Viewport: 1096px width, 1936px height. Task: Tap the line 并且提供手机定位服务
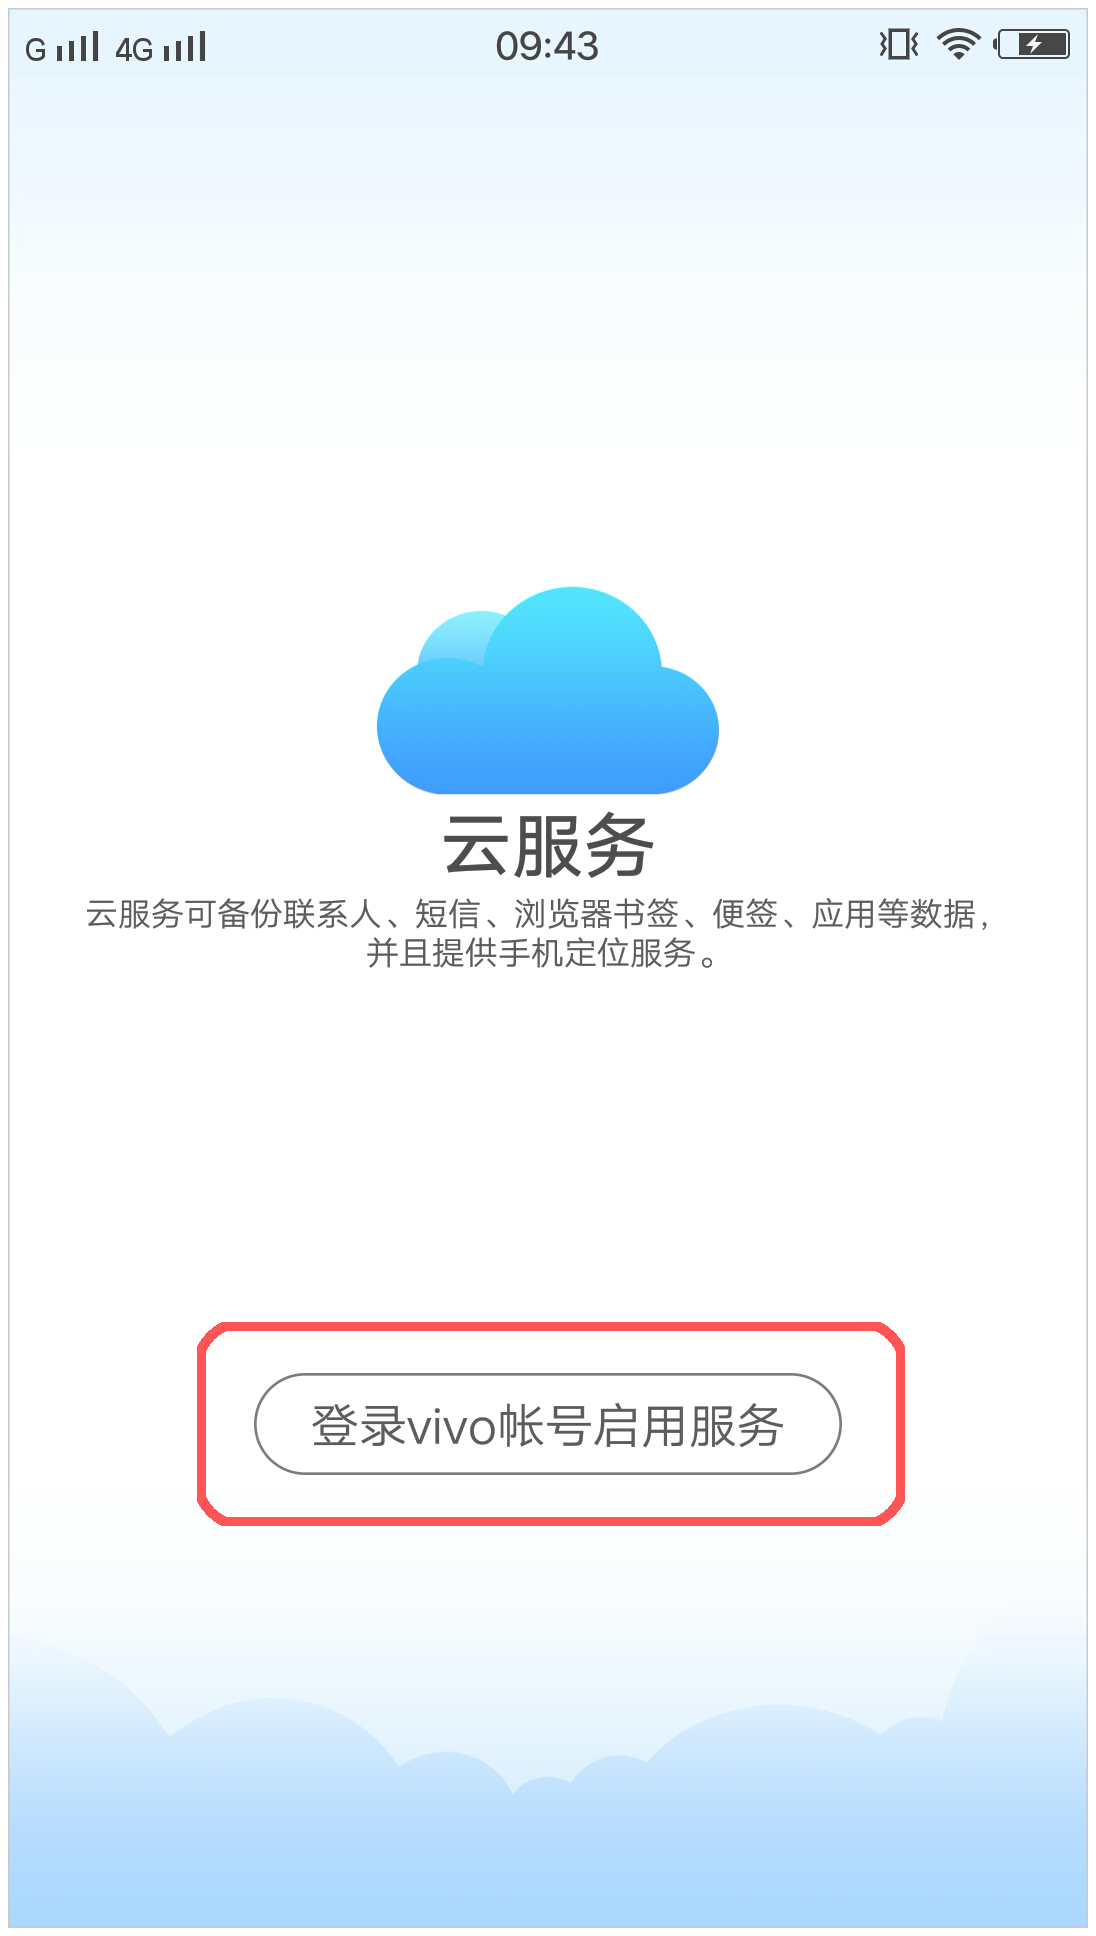point(541,953)
